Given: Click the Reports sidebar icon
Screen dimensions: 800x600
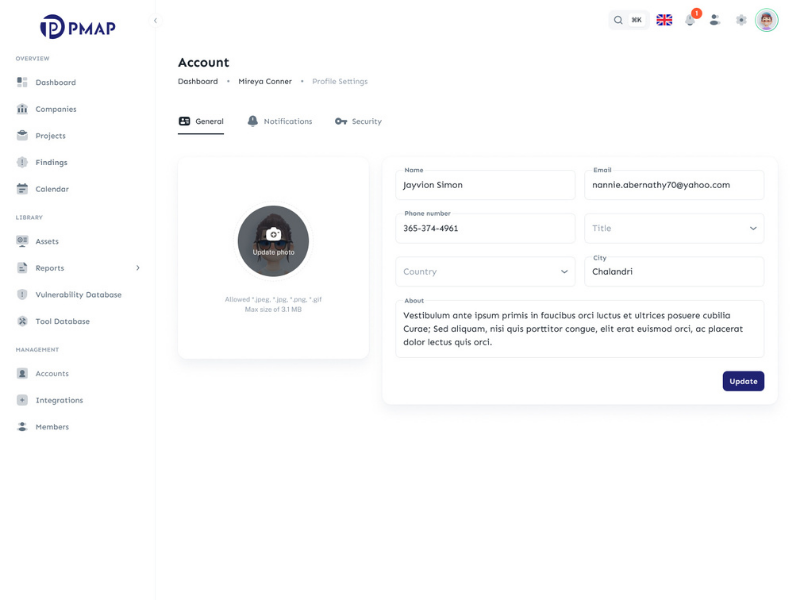Looking at the screenshot, I should pos(22,268).
